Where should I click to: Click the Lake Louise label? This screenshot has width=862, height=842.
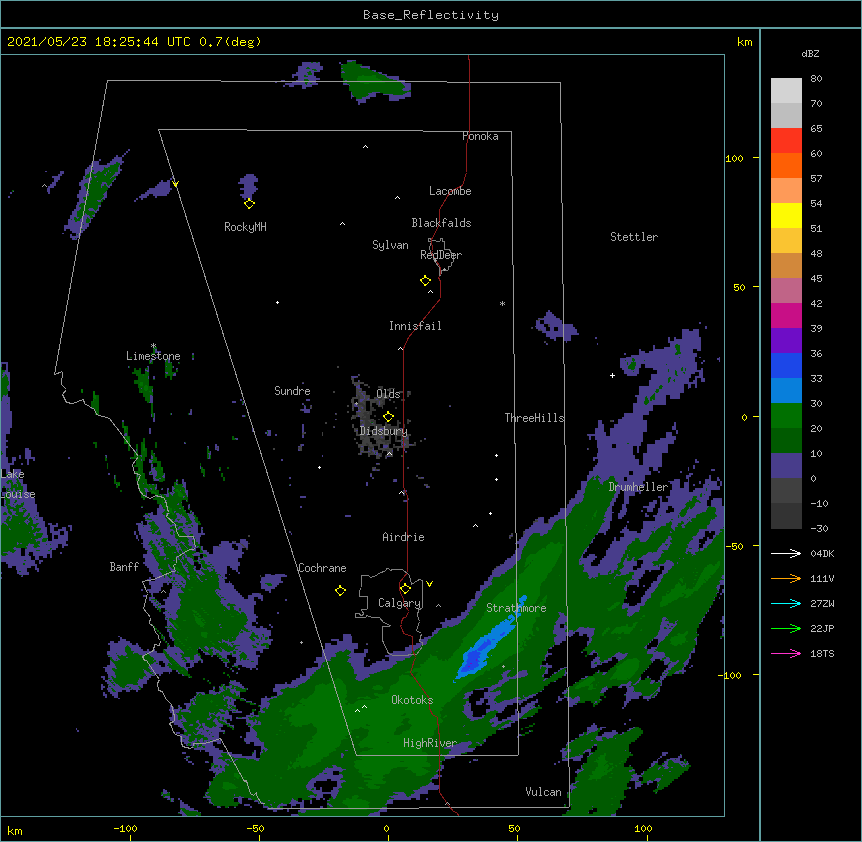coord(17,484)
